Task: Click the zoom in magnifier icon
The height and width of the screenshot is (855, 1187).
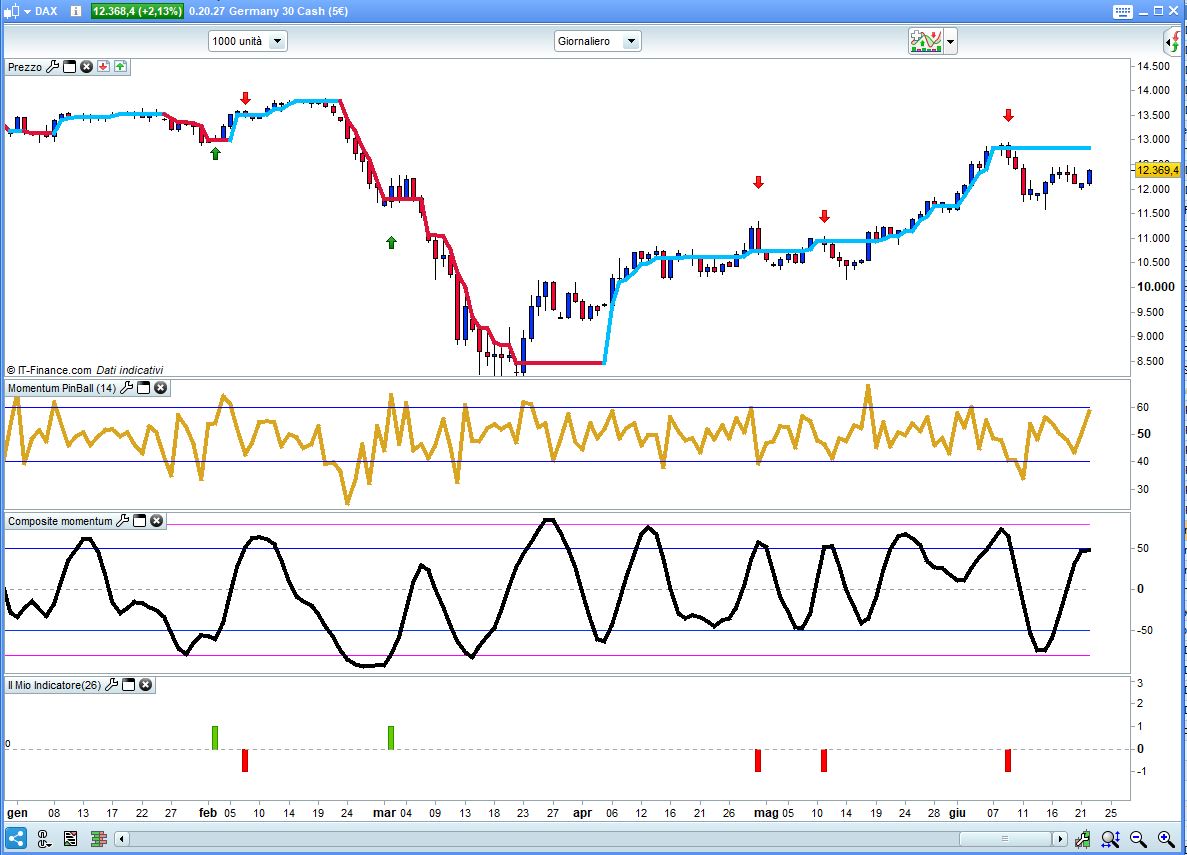Action: [1166, 838]
